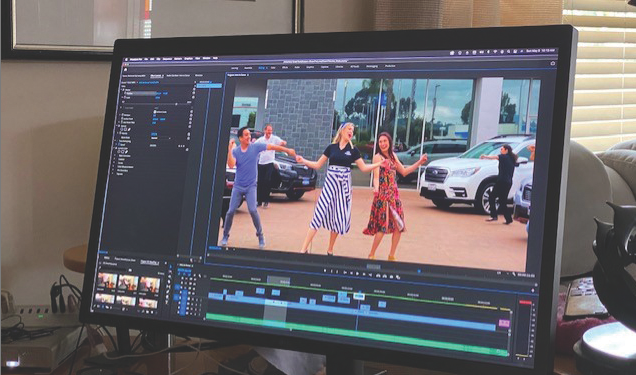Open the Premiere Pro application menu
Image resolution: width=636 pixels, height=375 pixels.
coord(136,59)
